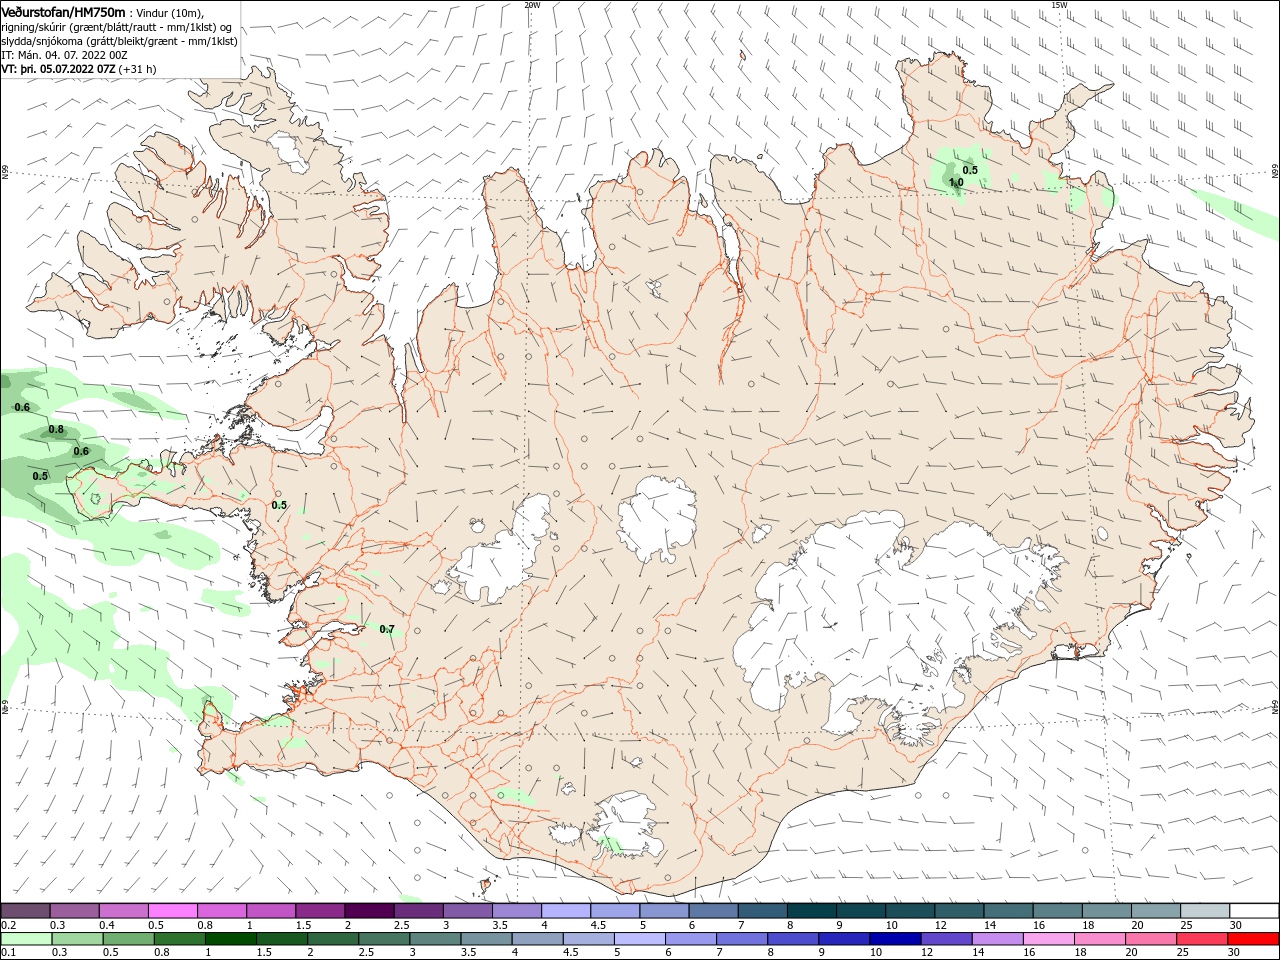1280x960 pixels.
Task: Click the bottom-row legend label 14
Action: pyautogui.click(x=981, y=953)
